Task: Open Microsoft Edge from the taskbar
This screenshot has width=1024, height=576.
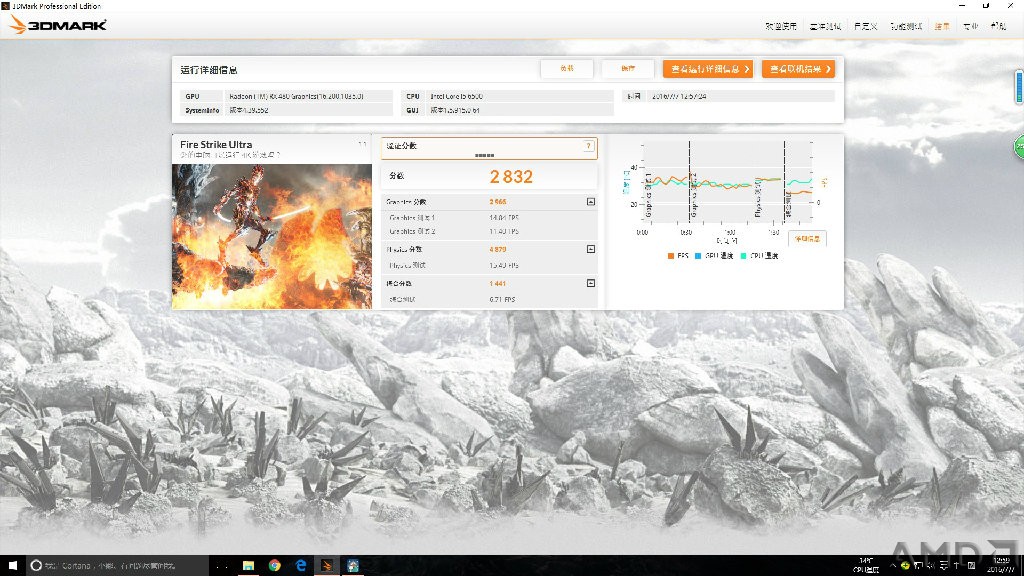Action: [x=301, y=566]
